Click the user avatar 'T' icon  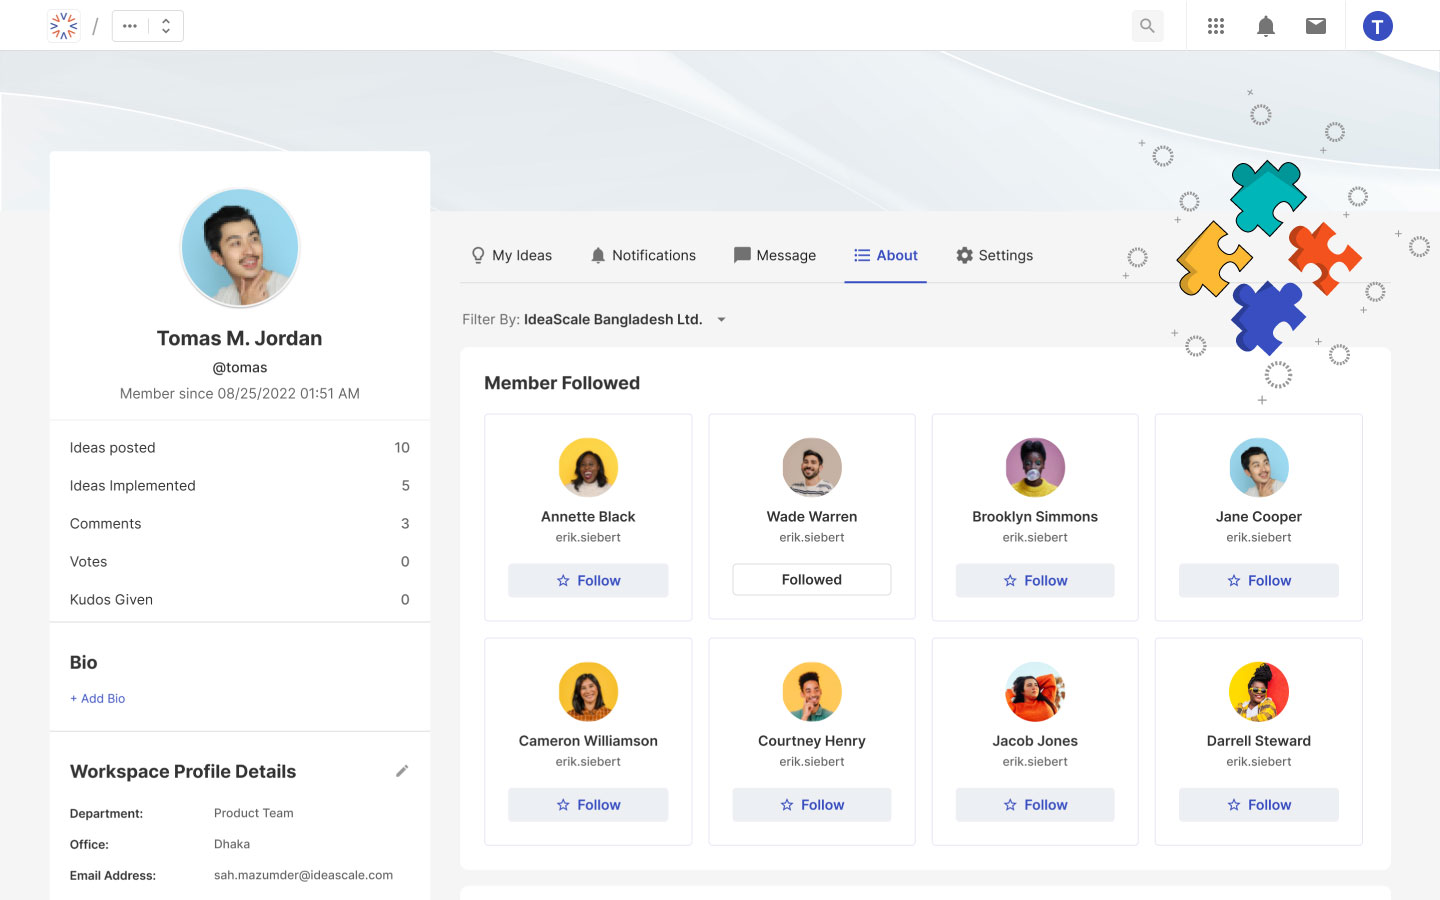click(1377, 26)
